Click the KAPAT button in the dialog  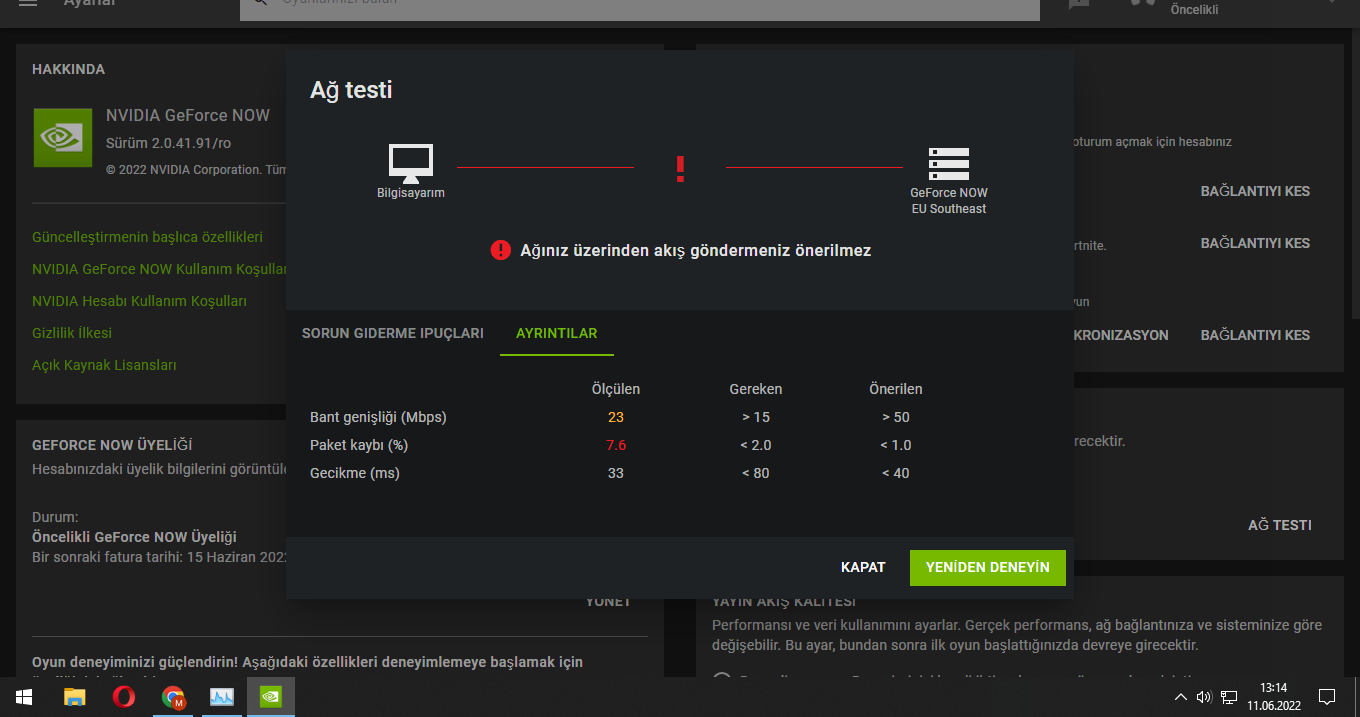863,567
